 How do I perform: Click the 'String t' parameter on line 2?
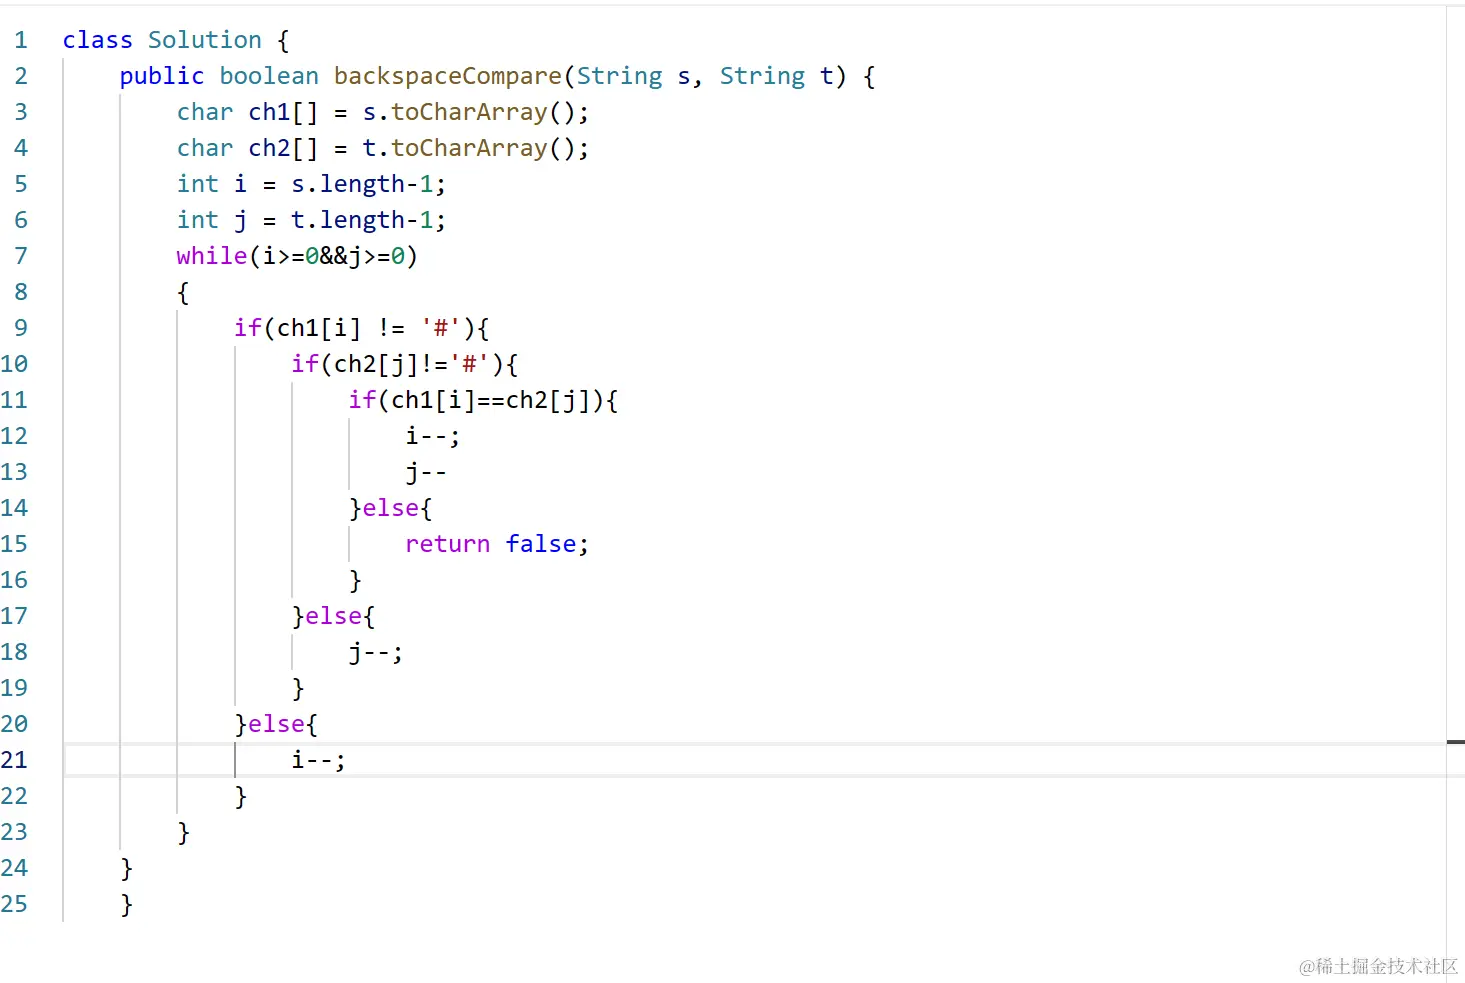(x=776, y=76)
